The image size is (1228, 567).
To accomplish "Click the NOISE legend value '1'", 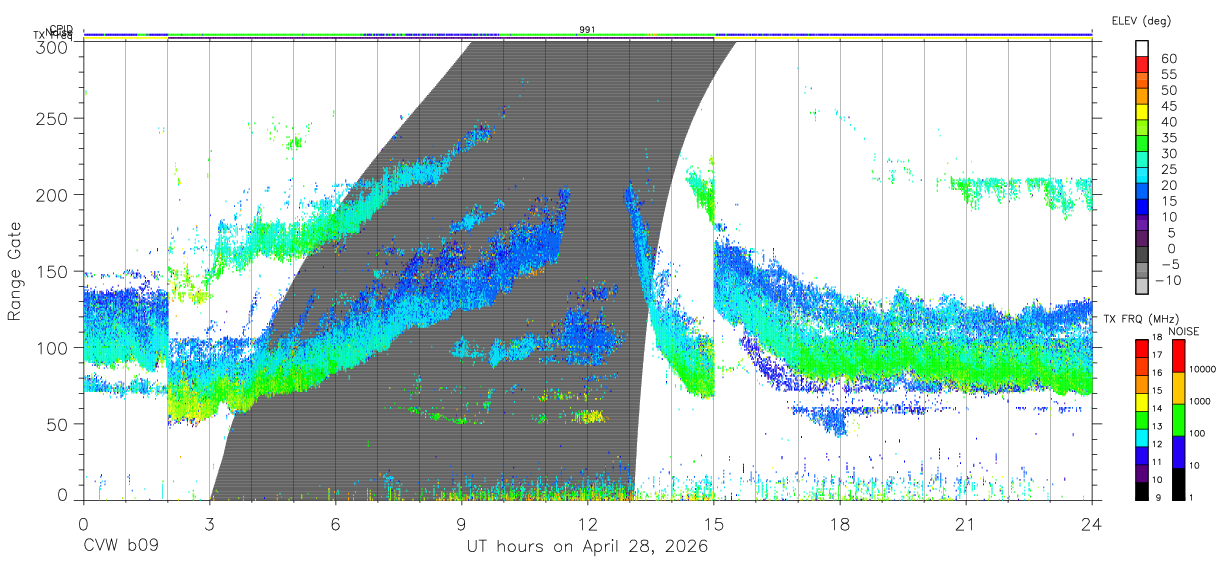I will click(x=1191, y=497).
